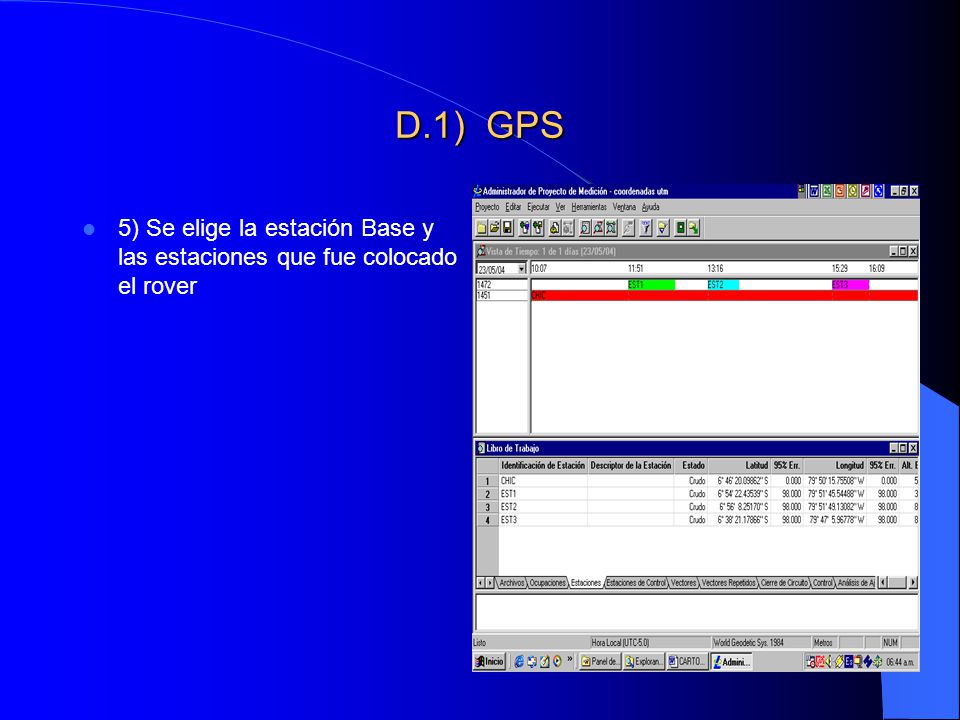Click the Es language indicator tray icon
This screenshot has height=720, width=960.
tap(849, 661)
